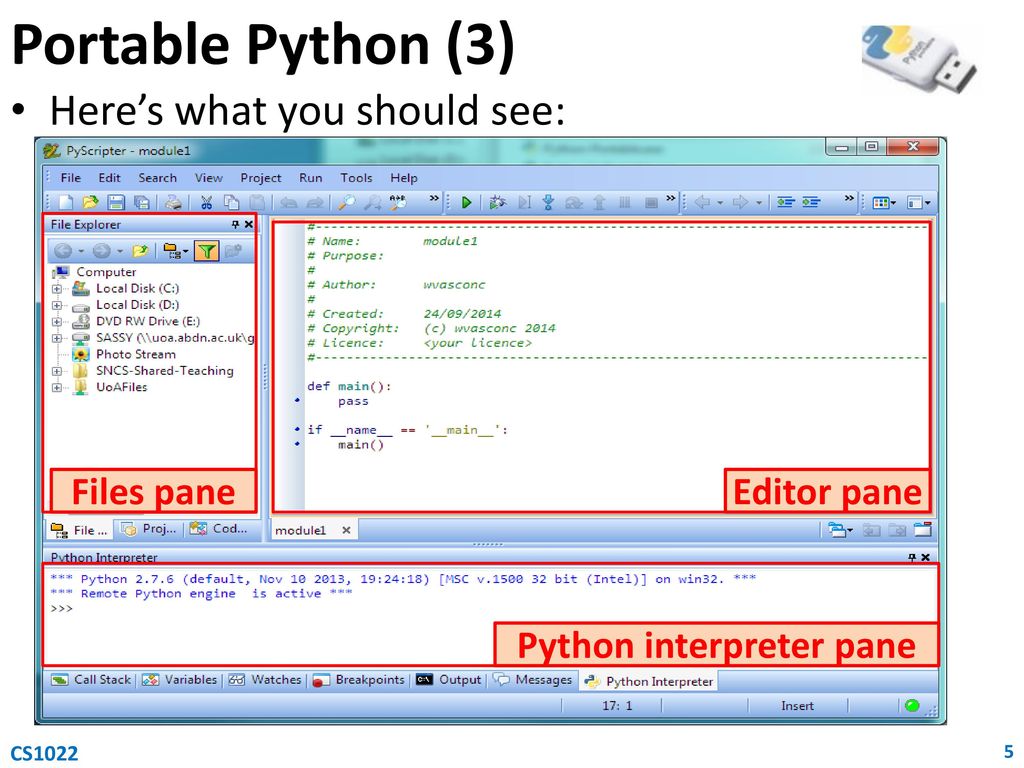Toggle the File Explorer filter funnel button
Image resolution: width=1024 pixels, height=768 pixels.
(205, 251)
